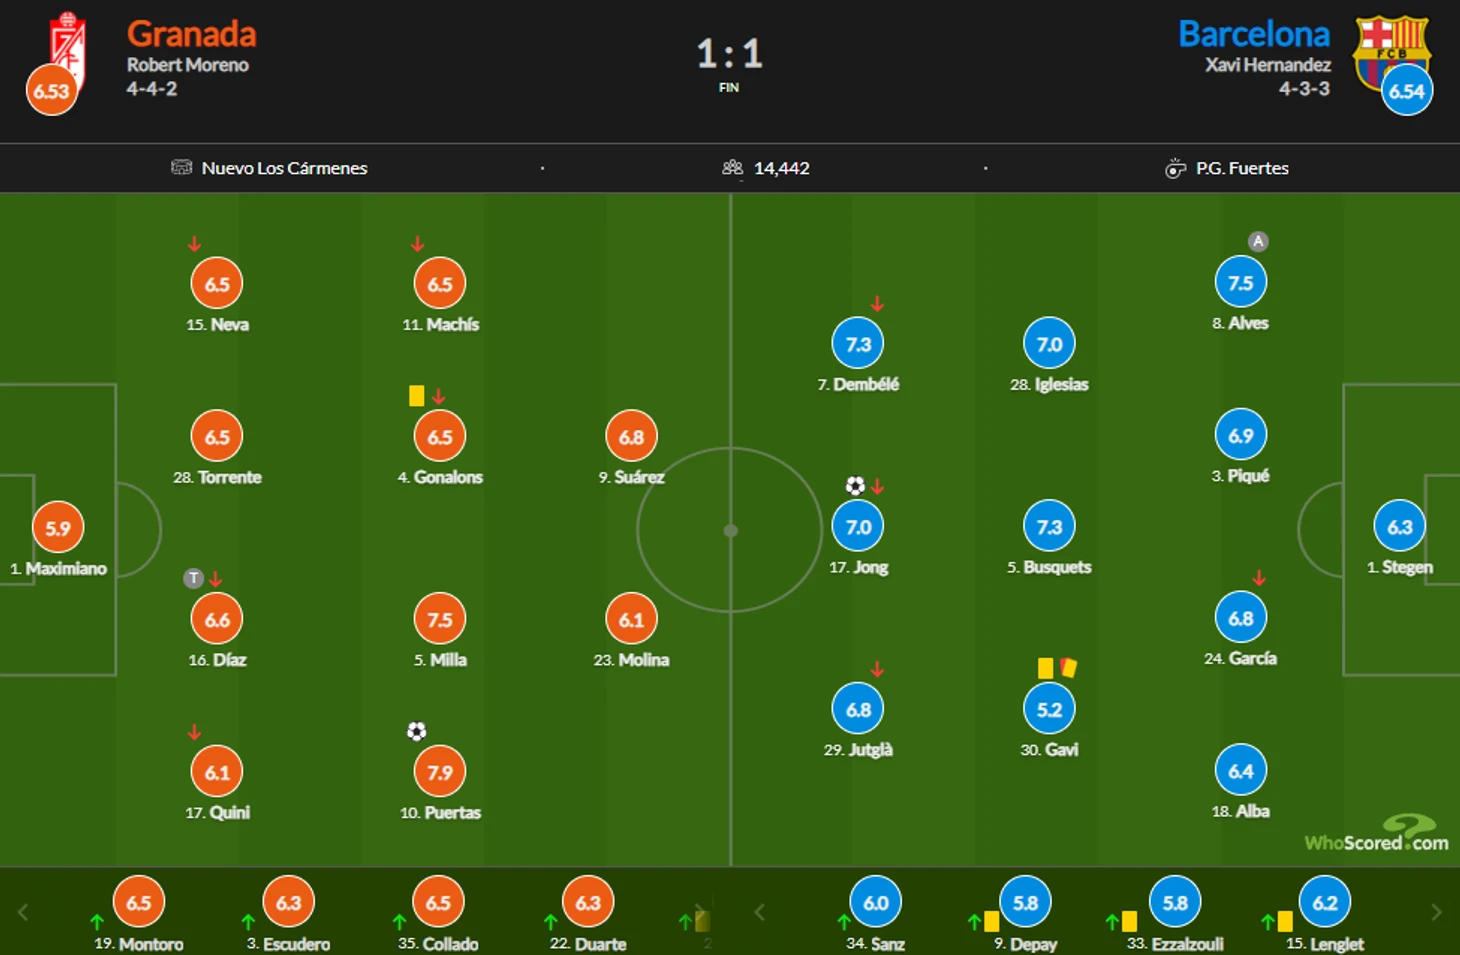Show previous Granada substitutes with left arrow

(23, 912)
